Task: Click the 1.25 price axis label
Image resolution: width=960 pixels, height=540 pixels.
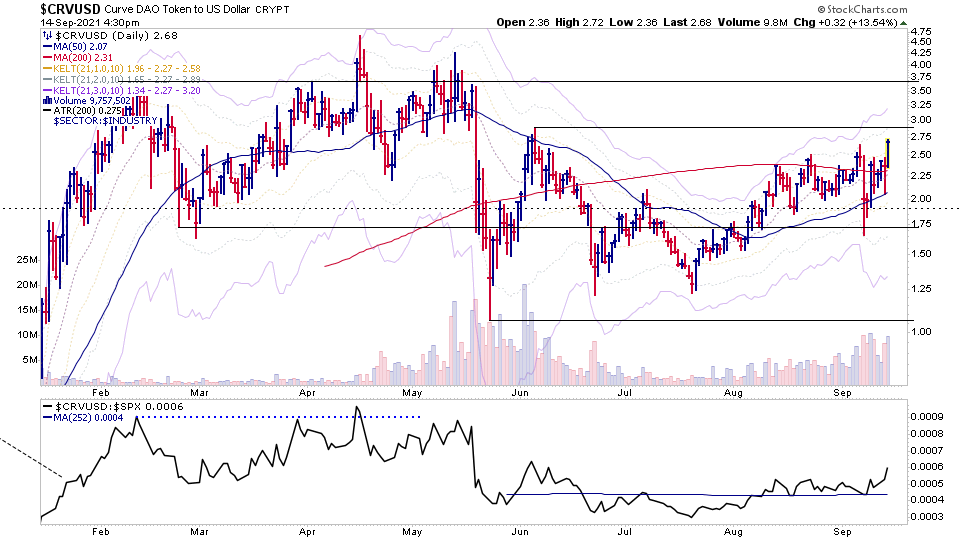Action: click(x=921, y=288)
